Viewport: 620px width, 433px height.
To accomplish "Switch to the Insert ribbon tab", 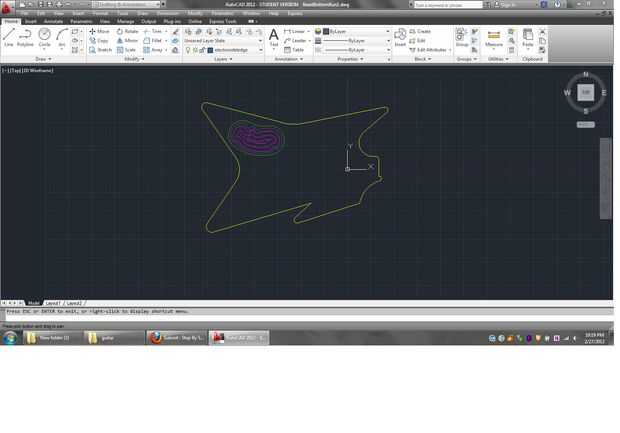I will 31,21.
